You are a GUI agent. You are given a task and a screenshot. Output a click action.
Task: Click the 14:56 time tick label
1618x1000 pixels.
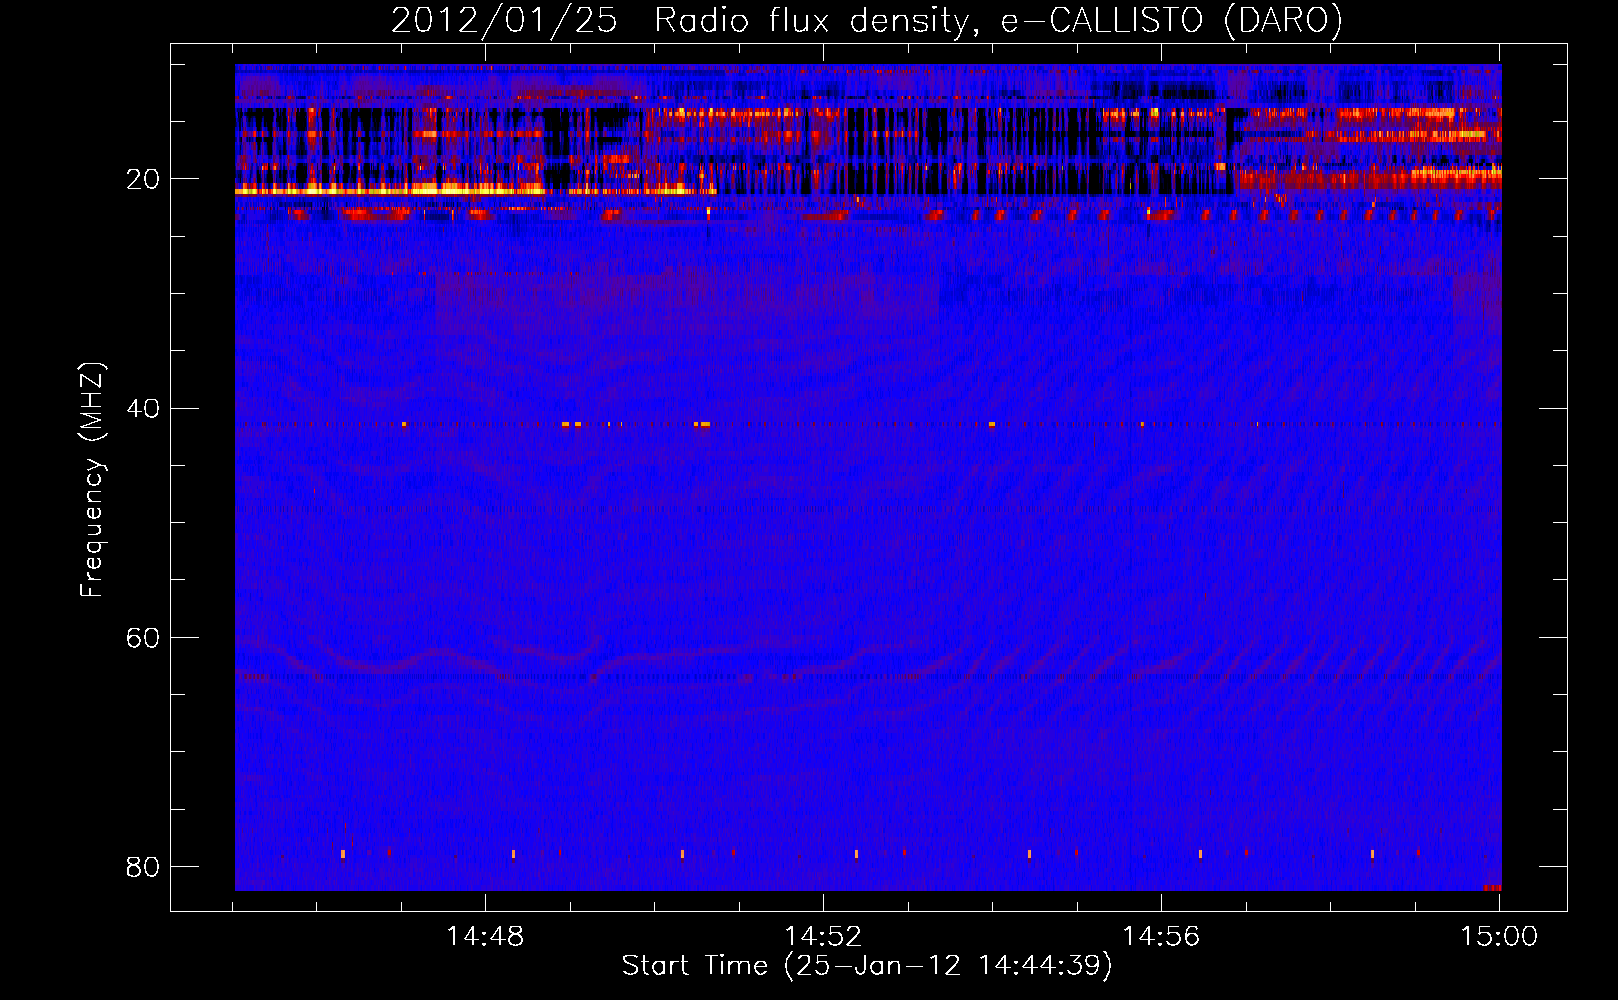click(1161, 937)
